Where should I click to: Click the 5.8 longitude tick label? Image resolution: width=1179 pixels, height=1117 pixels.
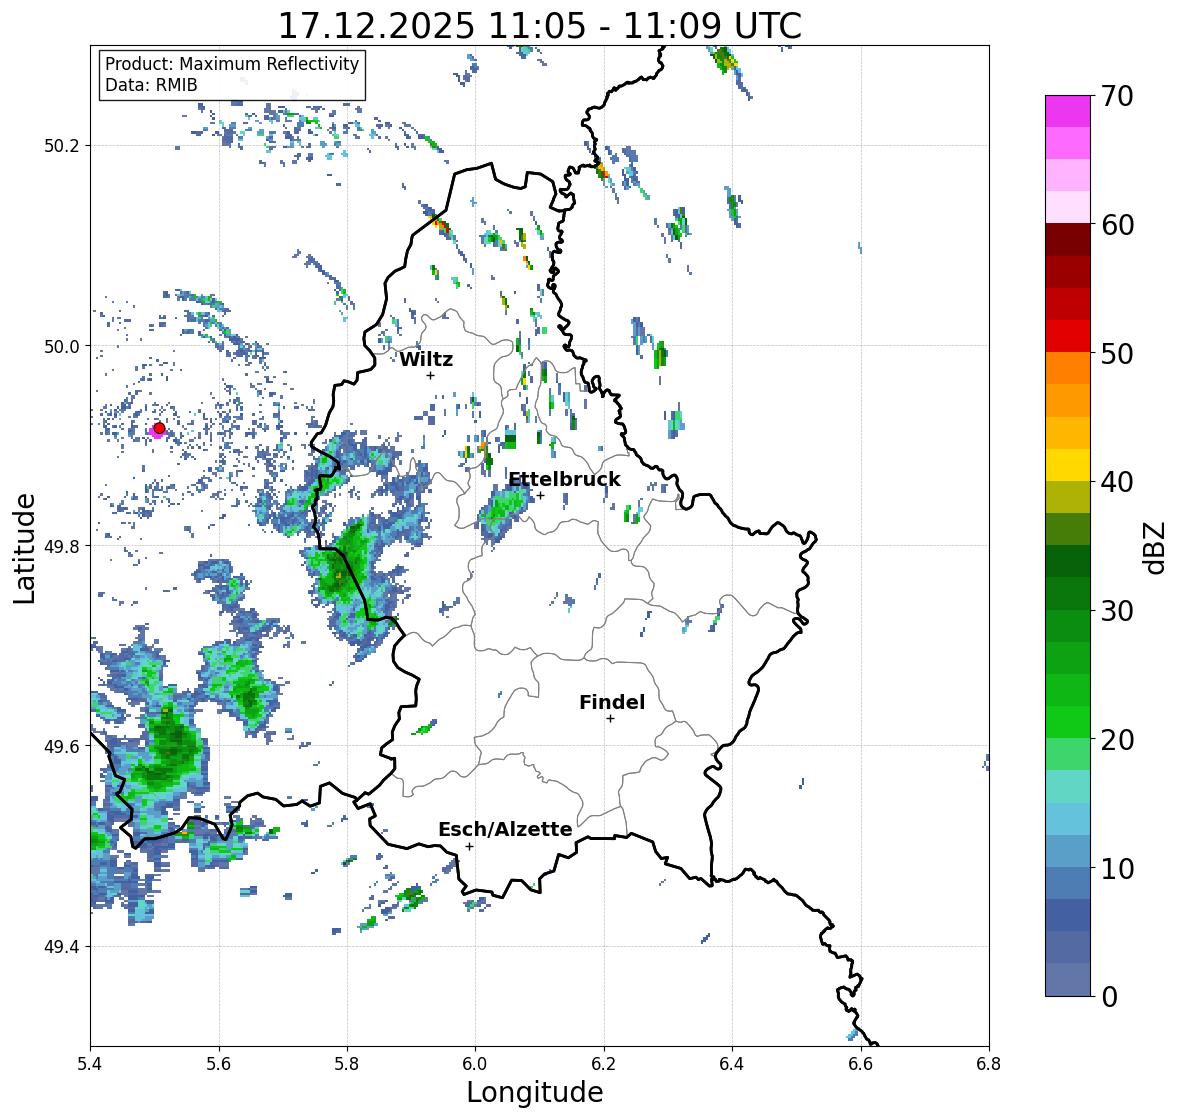pyautogui.click(x=347, y=1063)
